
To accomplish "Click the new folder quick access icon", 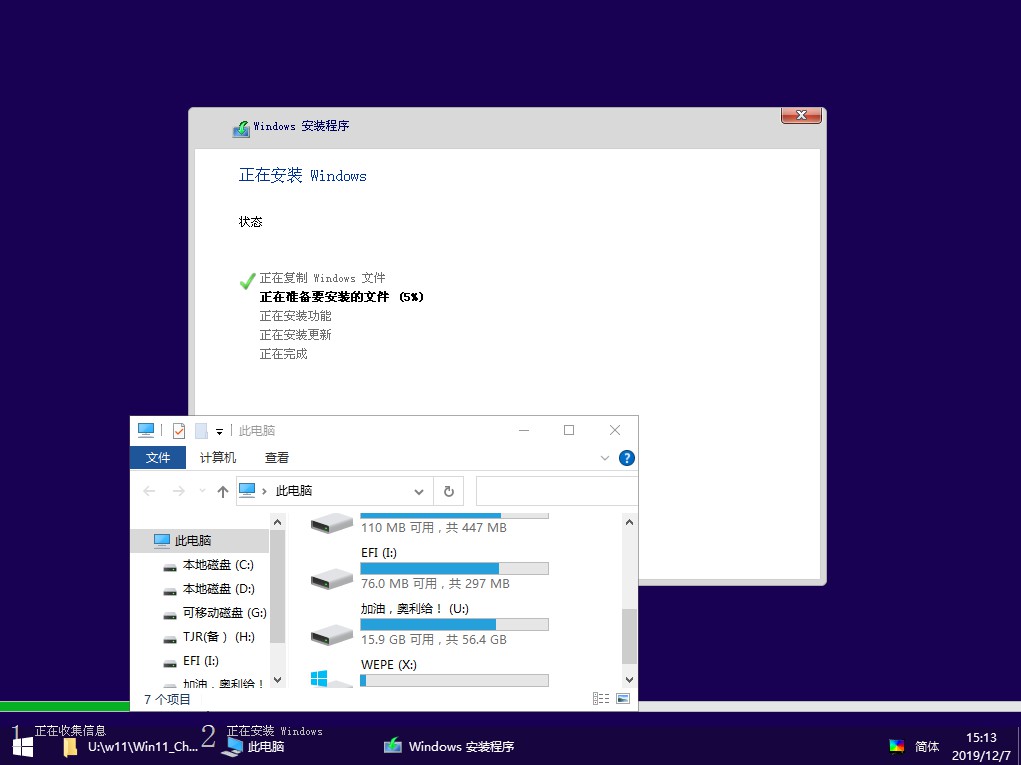I will tap(202, 431).
